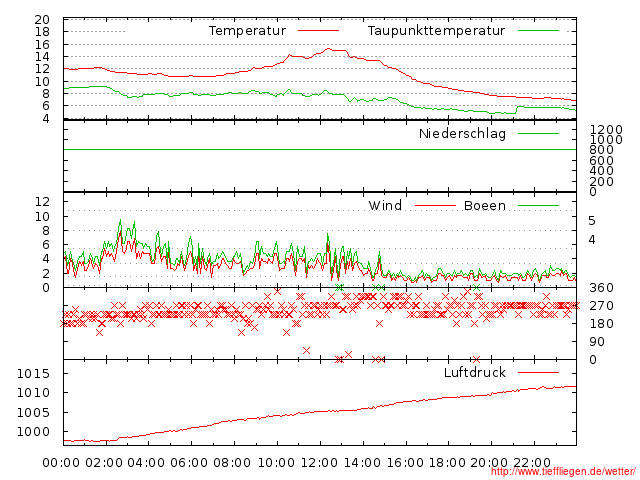Click the 5 on the right wind scale
The image size is (640, 480).
point(592,221)
